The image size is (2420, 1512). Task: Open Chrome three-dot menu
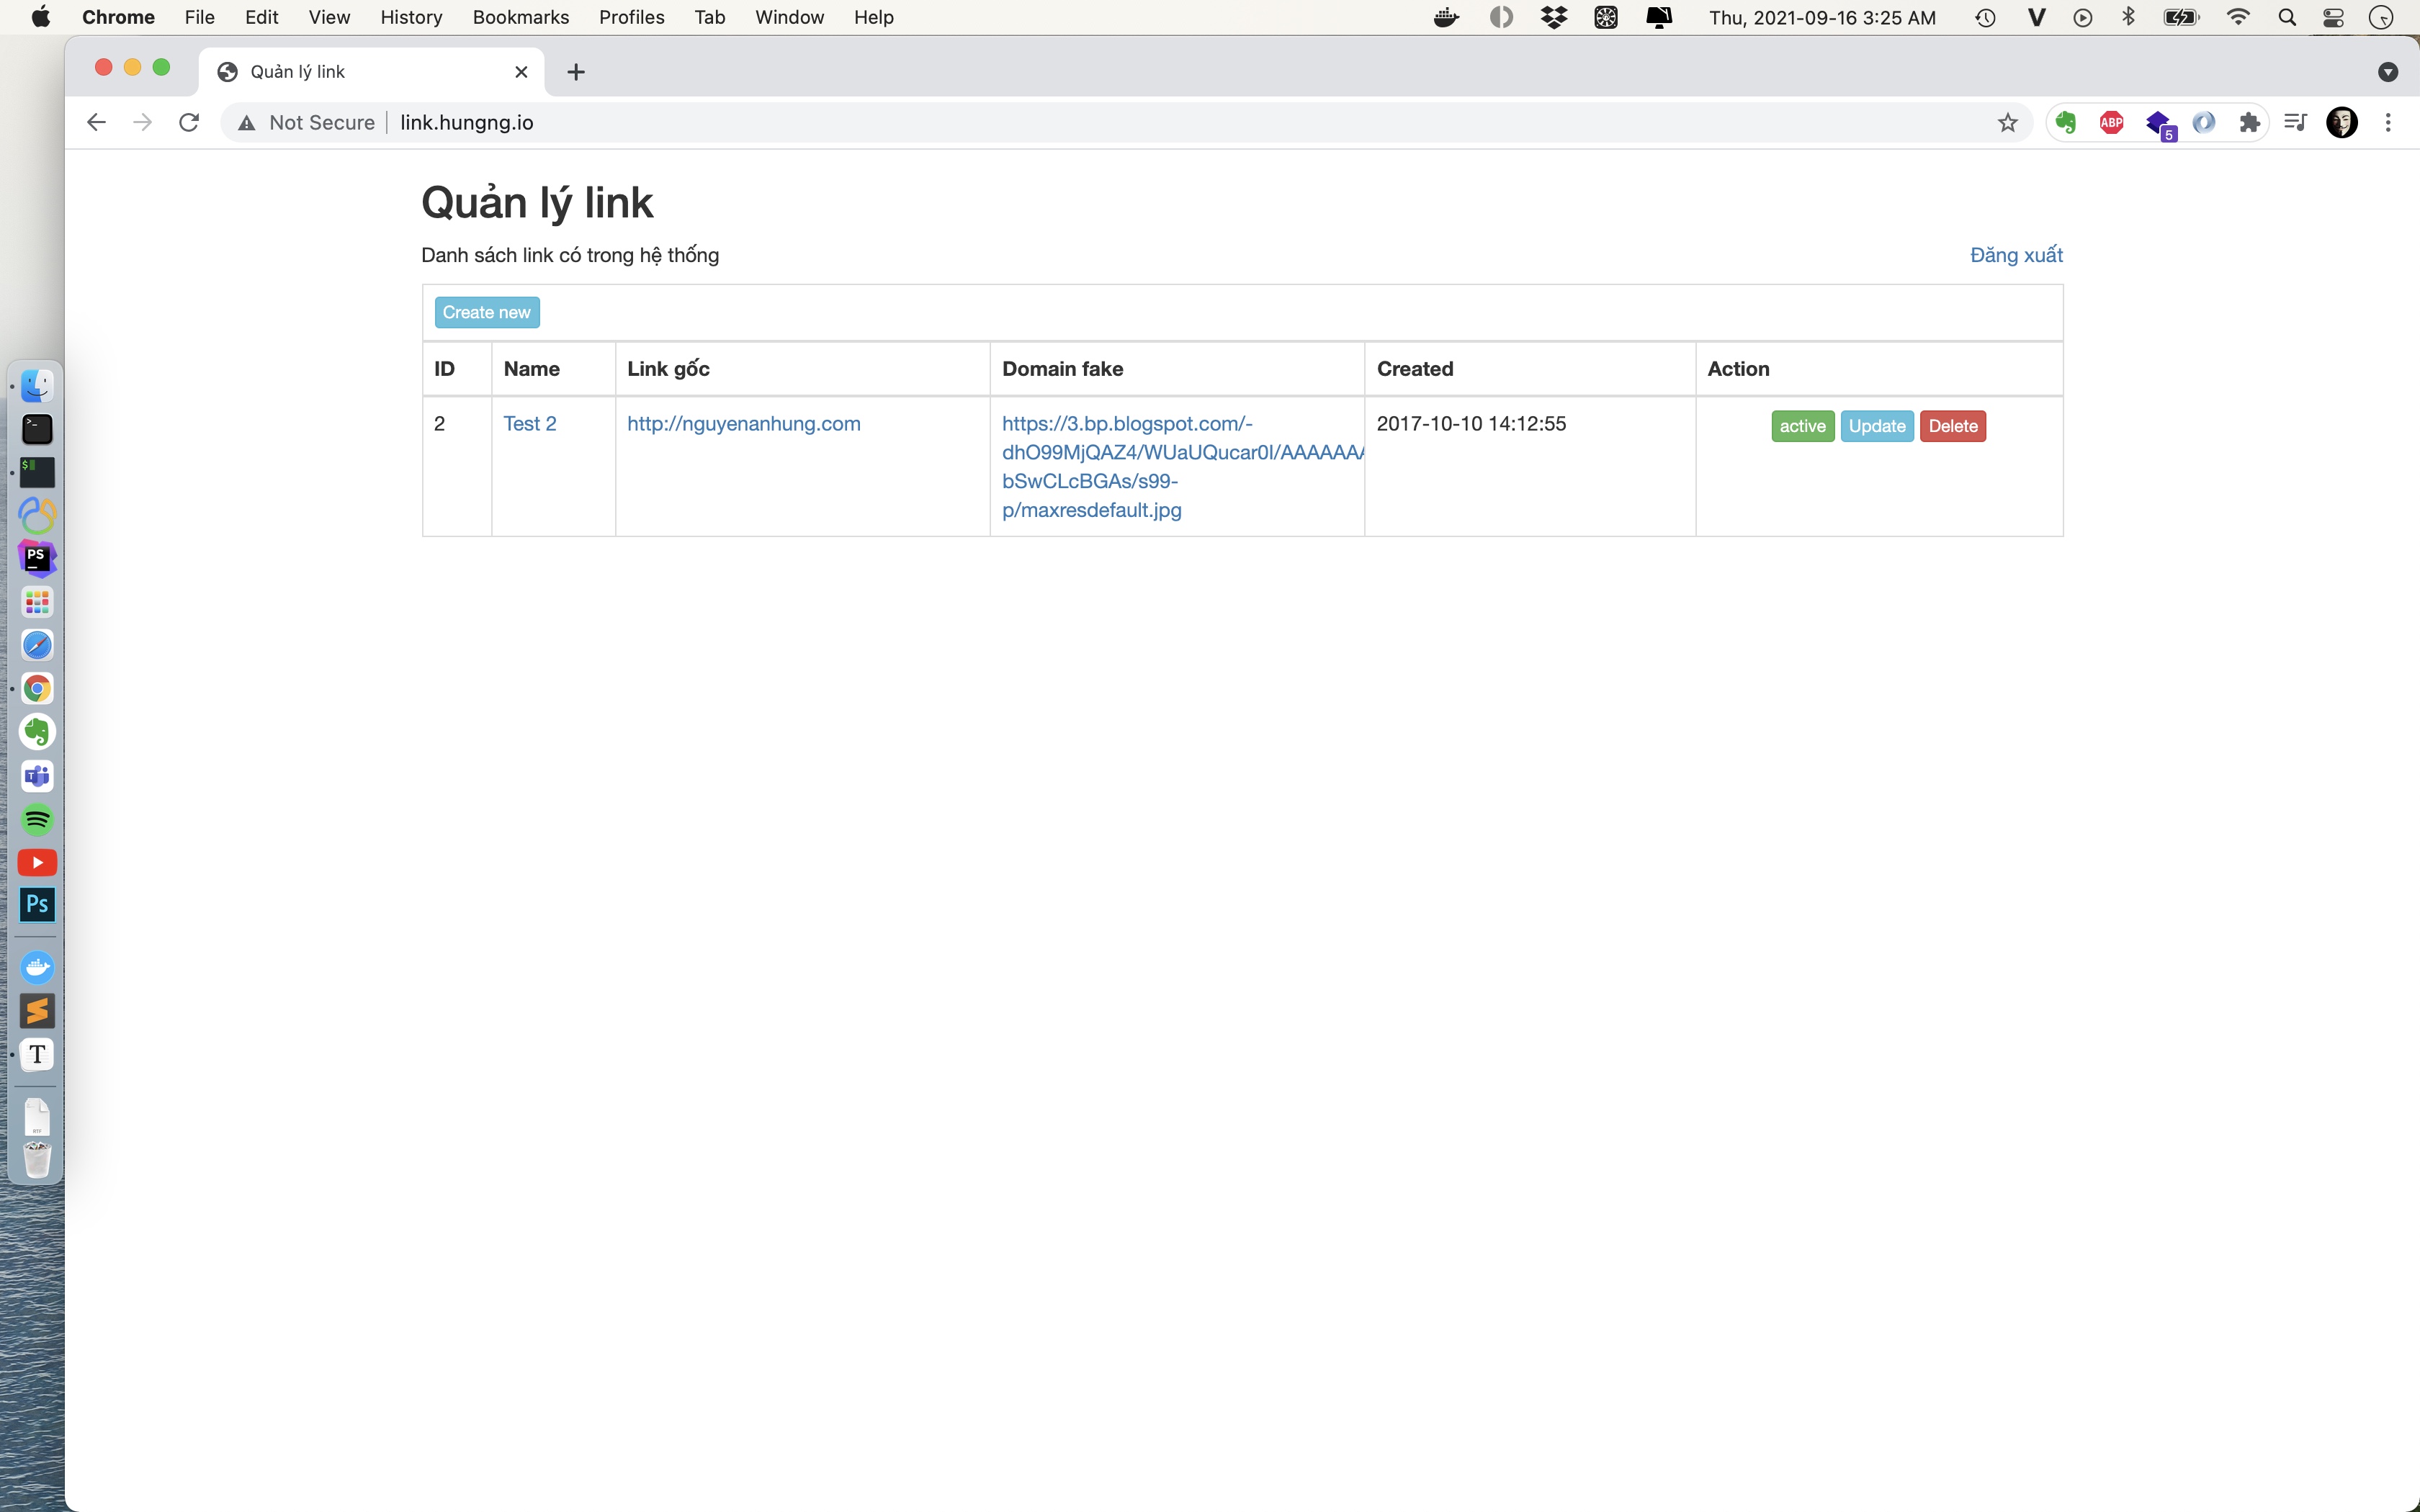[2388, 123]
